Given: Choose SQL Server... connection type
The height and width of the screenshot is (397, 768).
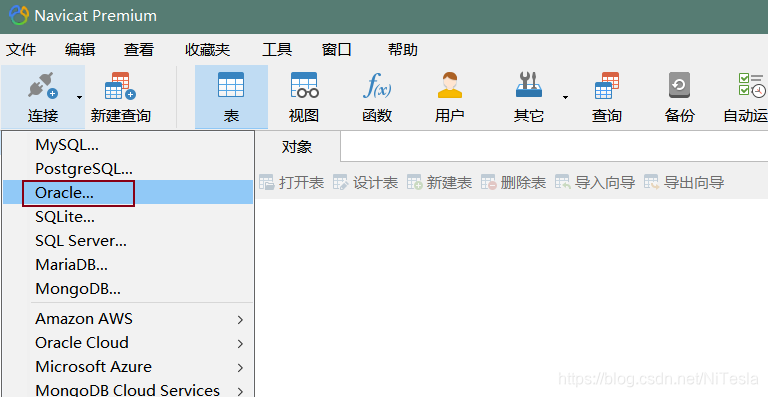Looking at the screenshot, I should 128,240.
